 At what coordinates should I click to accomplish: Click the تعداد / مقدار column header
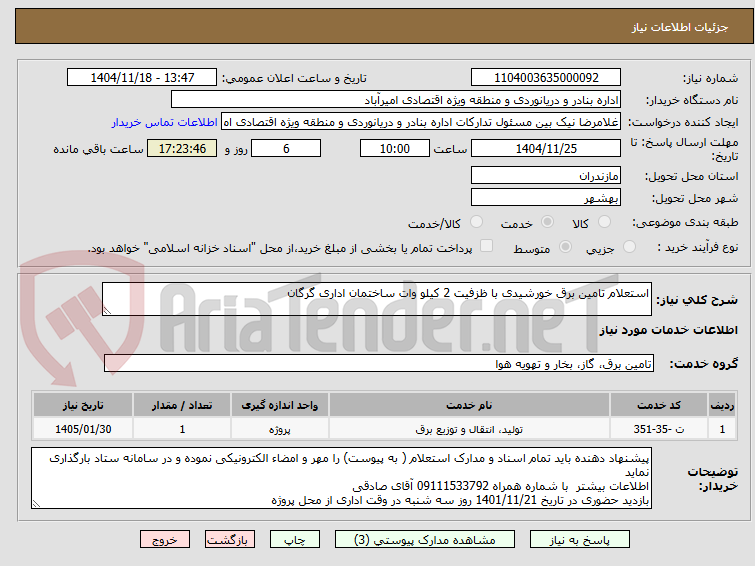tap(182, 405)
